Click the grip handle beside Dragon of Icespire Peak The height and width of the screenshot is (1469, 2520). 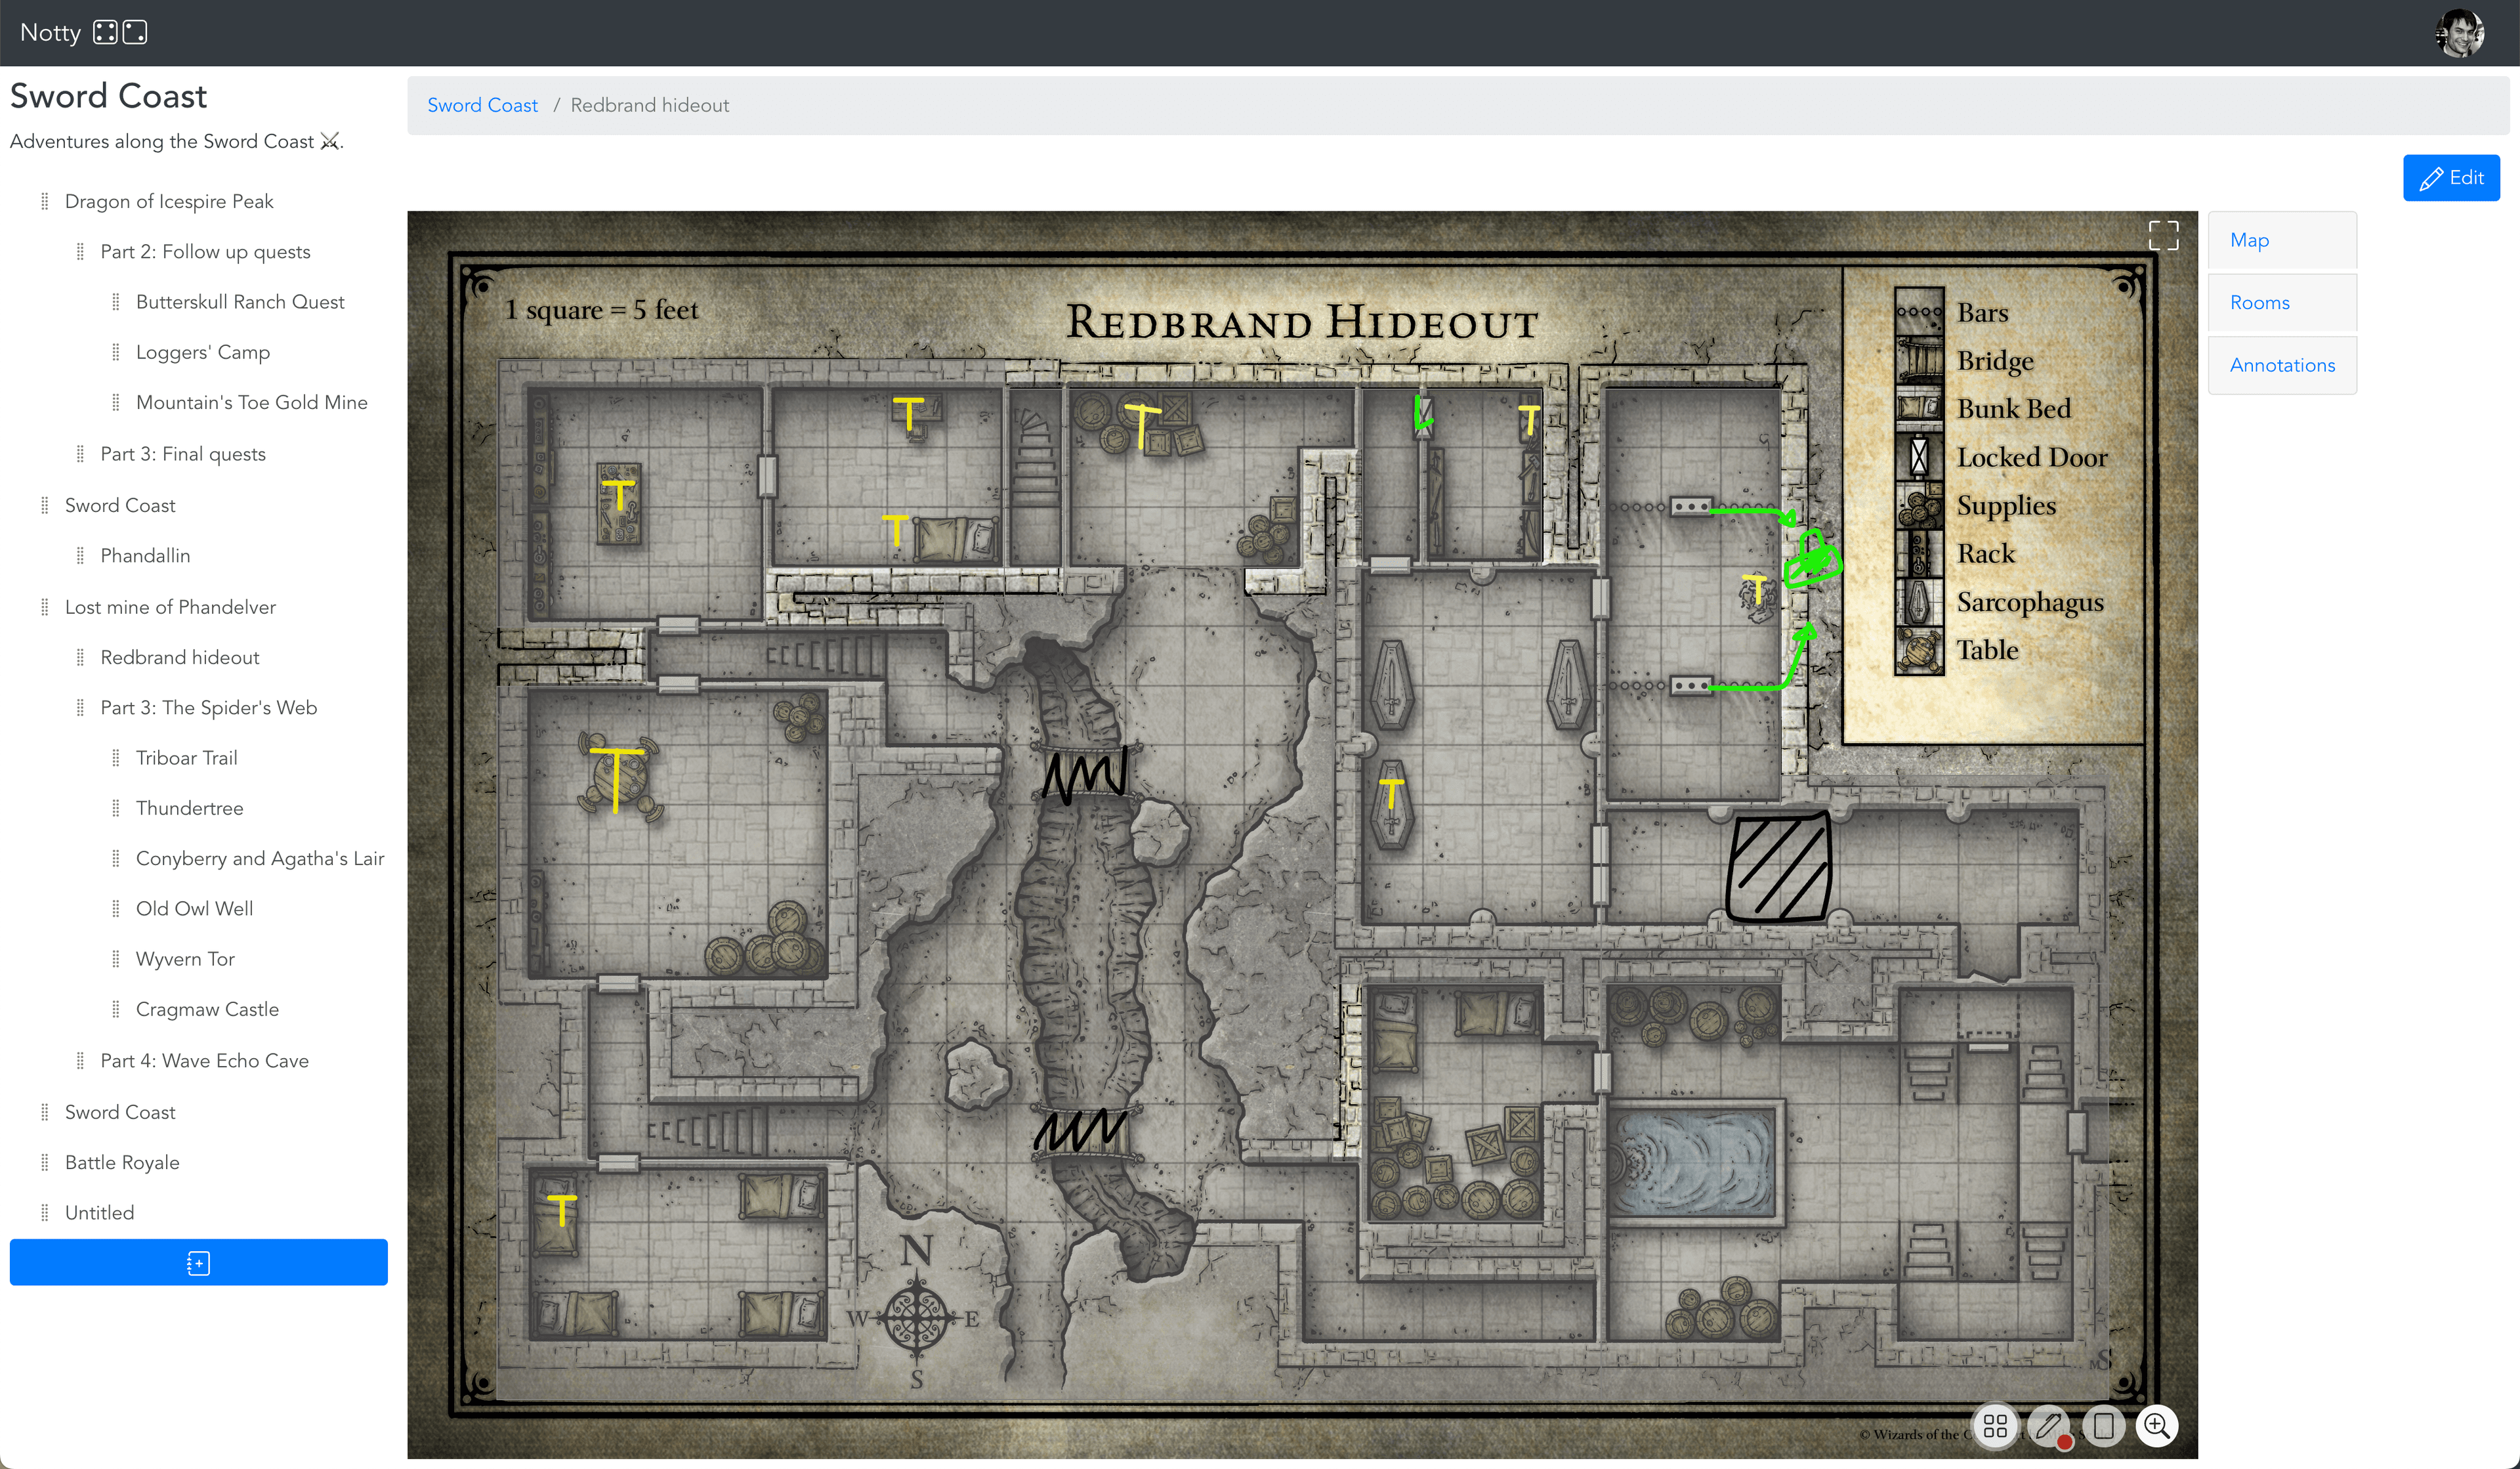click(x=44, y=201)
